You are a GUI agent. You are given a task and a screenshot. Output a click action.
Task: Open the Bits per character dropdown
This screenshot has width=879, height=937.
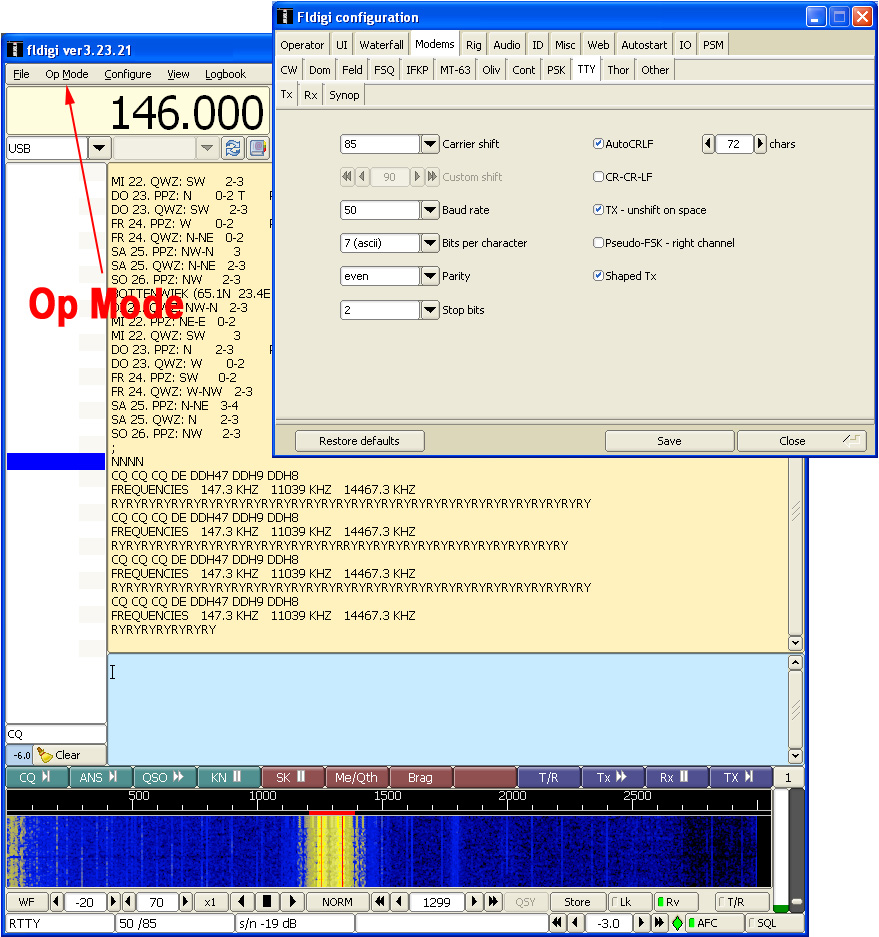click(430, 243)
